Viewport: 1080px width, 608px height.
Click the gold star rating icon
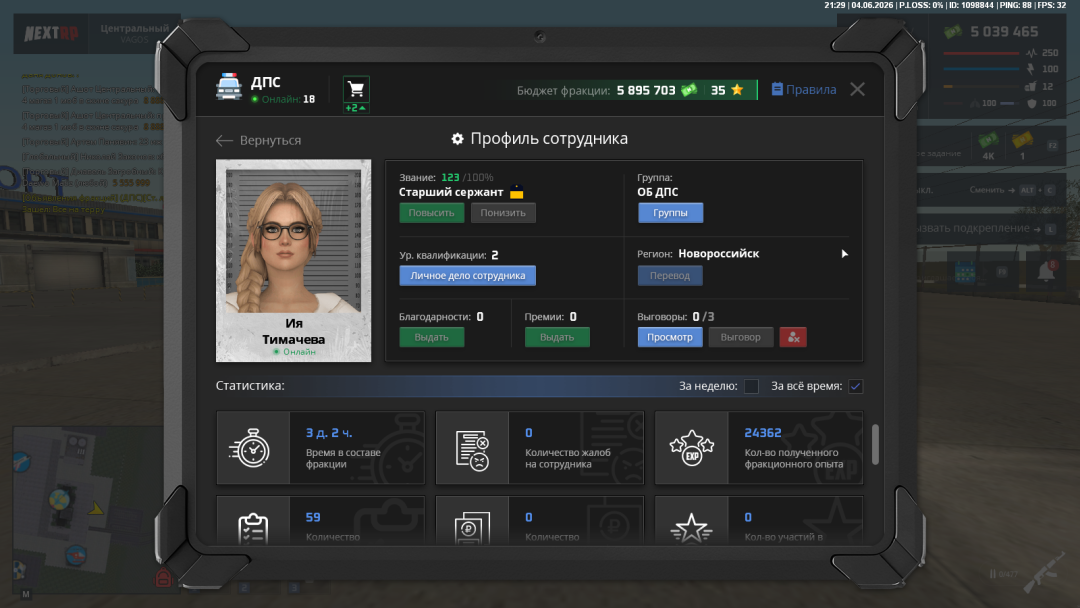pyautogui.click(x=737, y=90)
